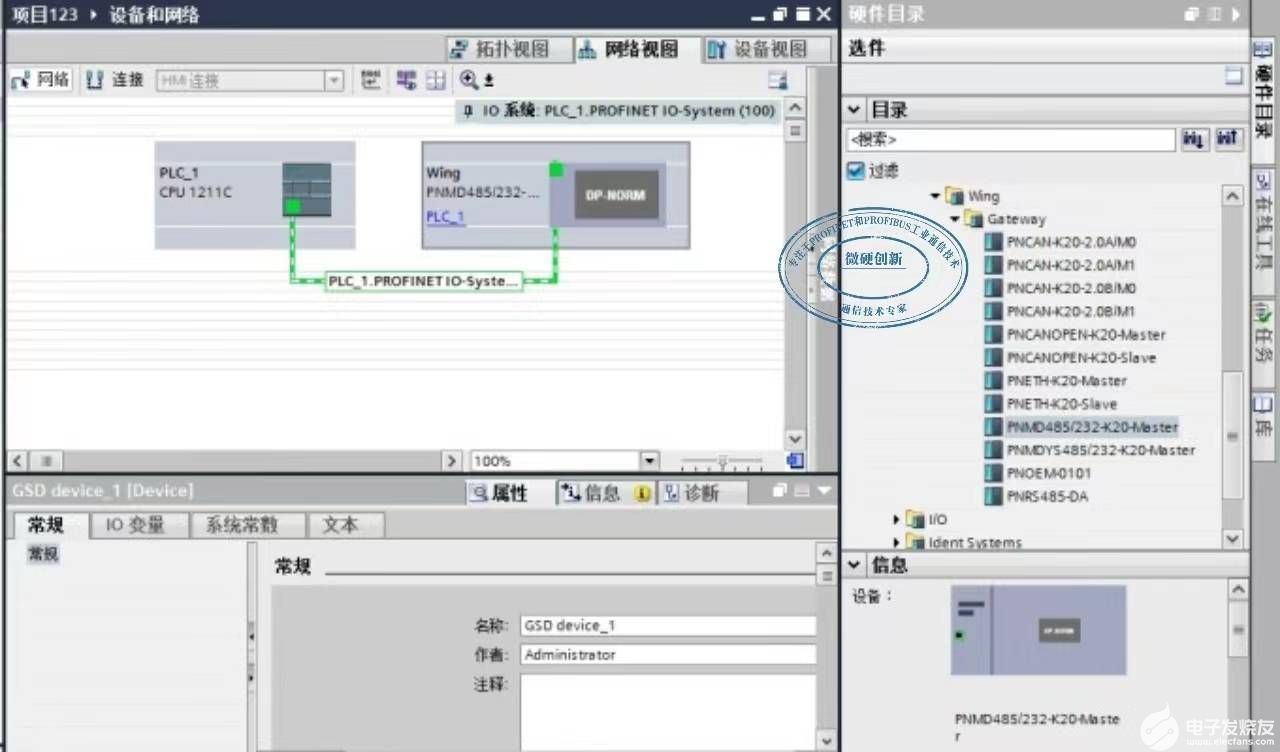Screen dimensions: 1280x752
Task: Click the pin icon beside IO 系统 label
Action: pyautogui.click(x=467, y=110)
